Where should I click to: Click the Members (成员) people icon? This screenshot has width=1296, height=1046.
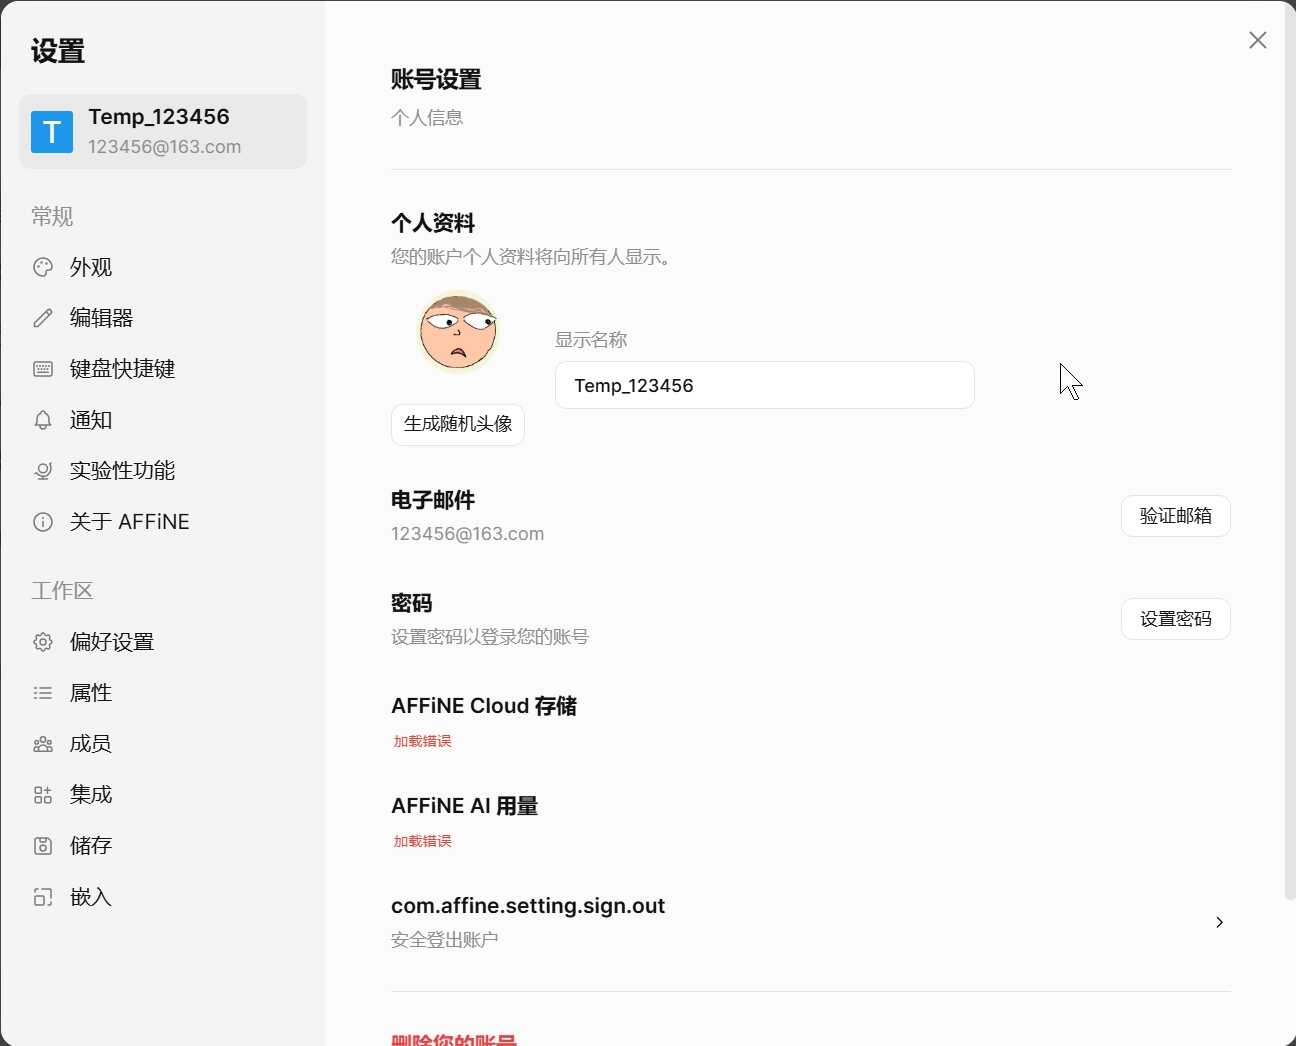(x=42, y=743)
